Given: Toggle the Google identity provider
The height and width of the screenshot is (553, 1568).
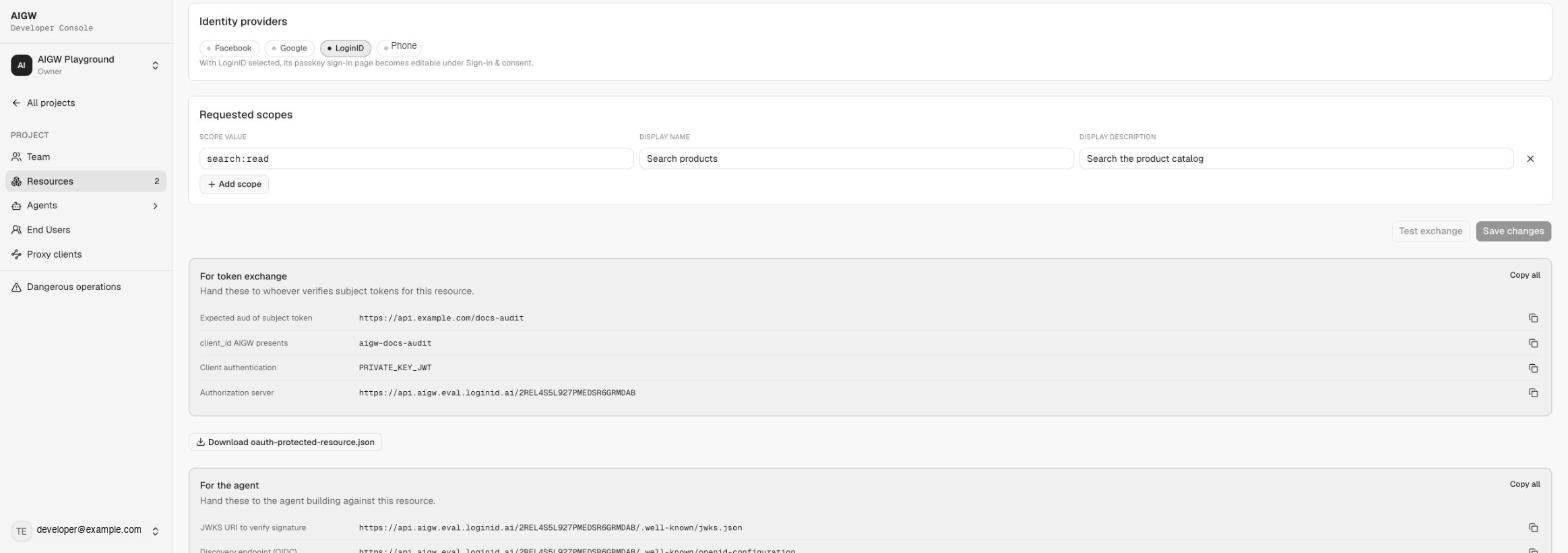Looking at the screenshot, I should pyautogui.click(x=289, y=48).
